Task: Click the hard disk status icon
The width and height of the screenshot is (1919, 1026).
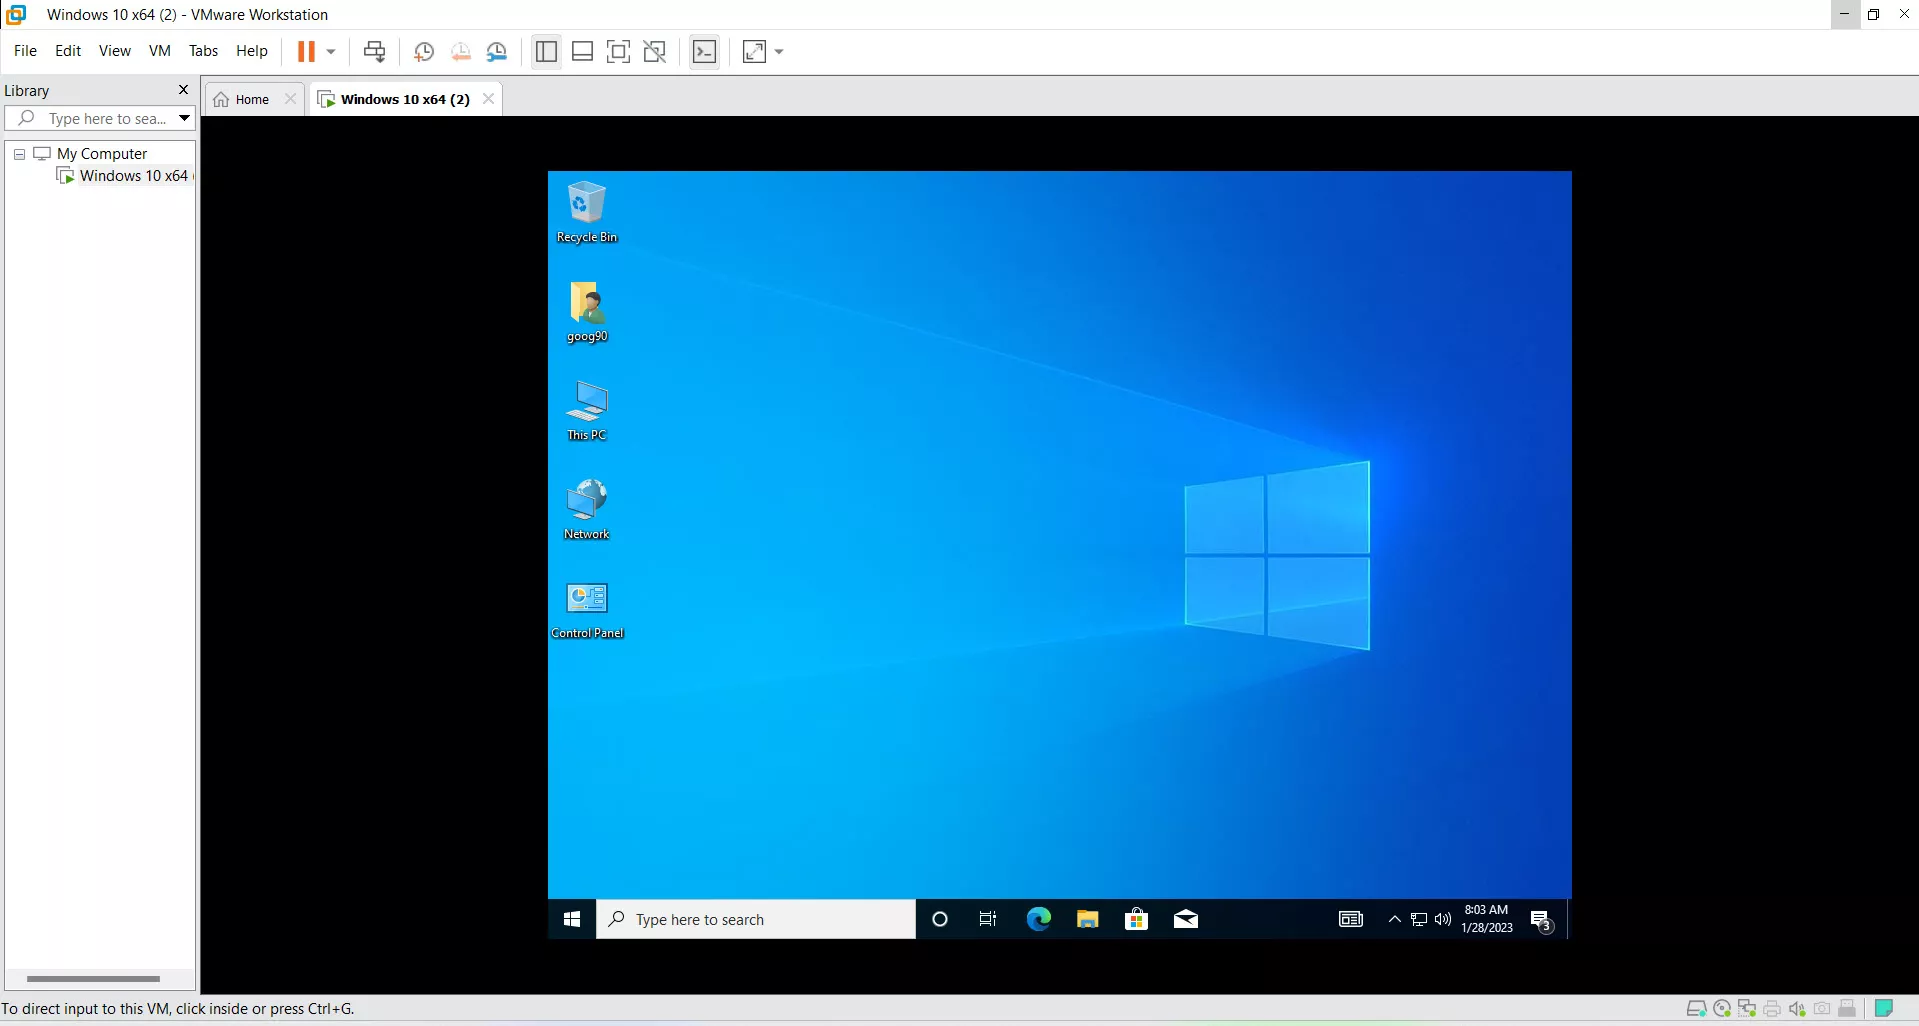Action: pyautogui.click(x=1696, y=1008)
